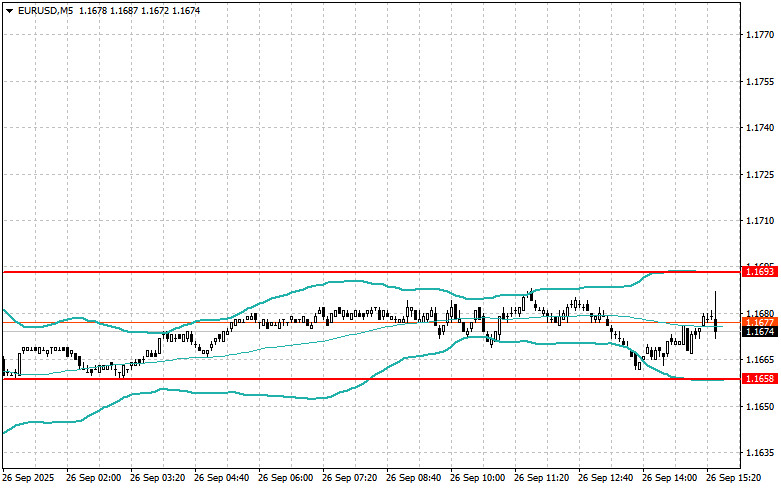Click the 26 Sep 14:00 time label
The image size is (781, 489).
(x=669, y=478)
